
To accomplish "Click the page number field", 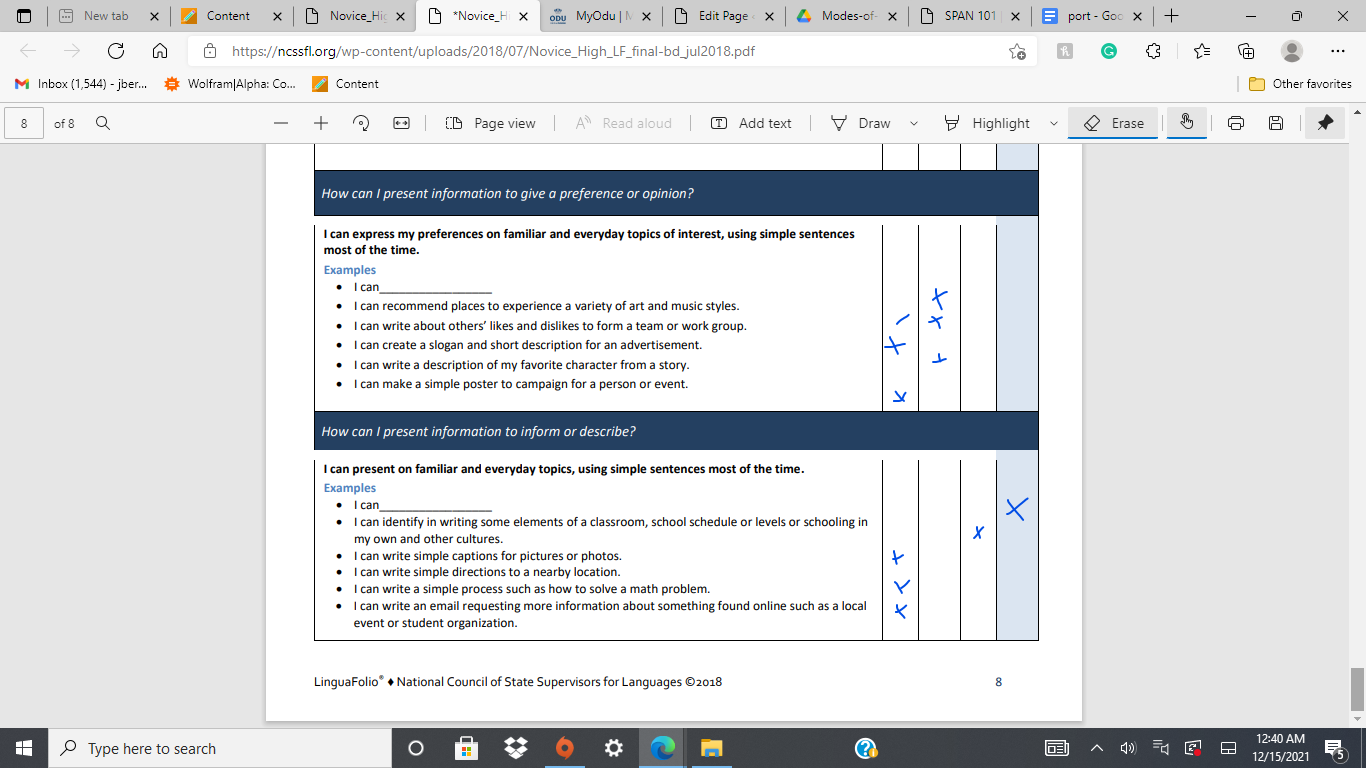I will click(24, 123).
